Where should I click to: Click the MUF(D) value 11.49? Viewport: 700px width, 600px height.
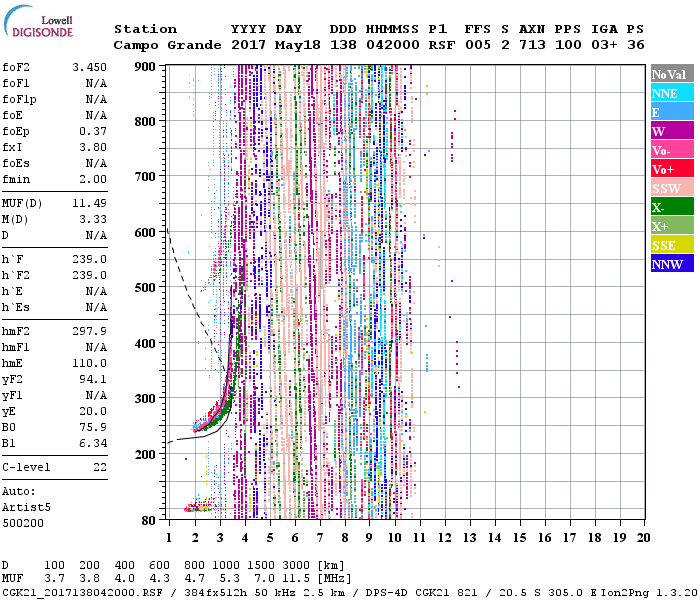tap(89, 203)
